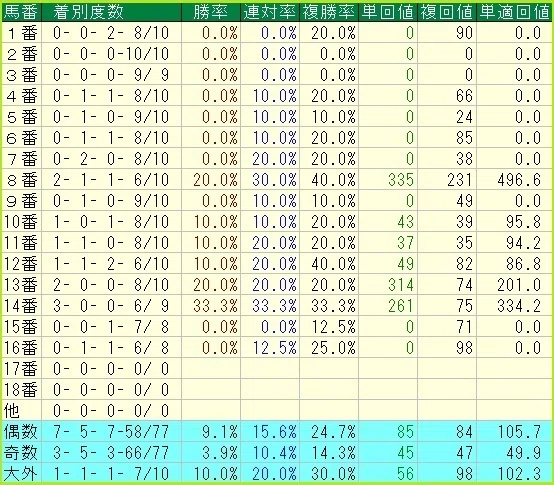Select the 11番 row label
The image size is (554, 485).
pos(21,243)
